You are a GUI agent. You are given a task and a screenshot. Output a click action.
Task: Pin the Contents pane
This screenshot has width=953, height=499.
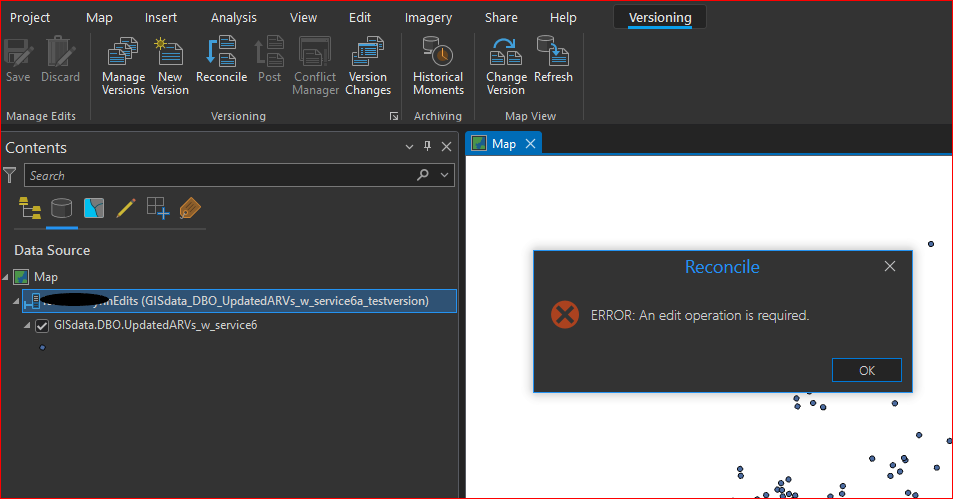coord(427,146)
